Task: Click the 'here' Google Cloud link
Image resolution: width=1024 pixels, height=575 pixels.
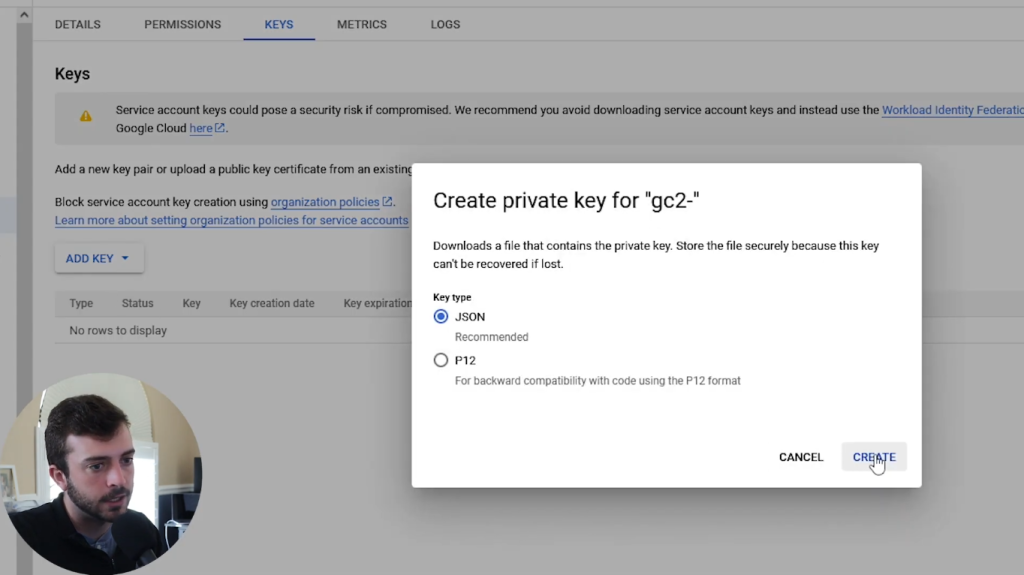Action: (x=201, y=128)
